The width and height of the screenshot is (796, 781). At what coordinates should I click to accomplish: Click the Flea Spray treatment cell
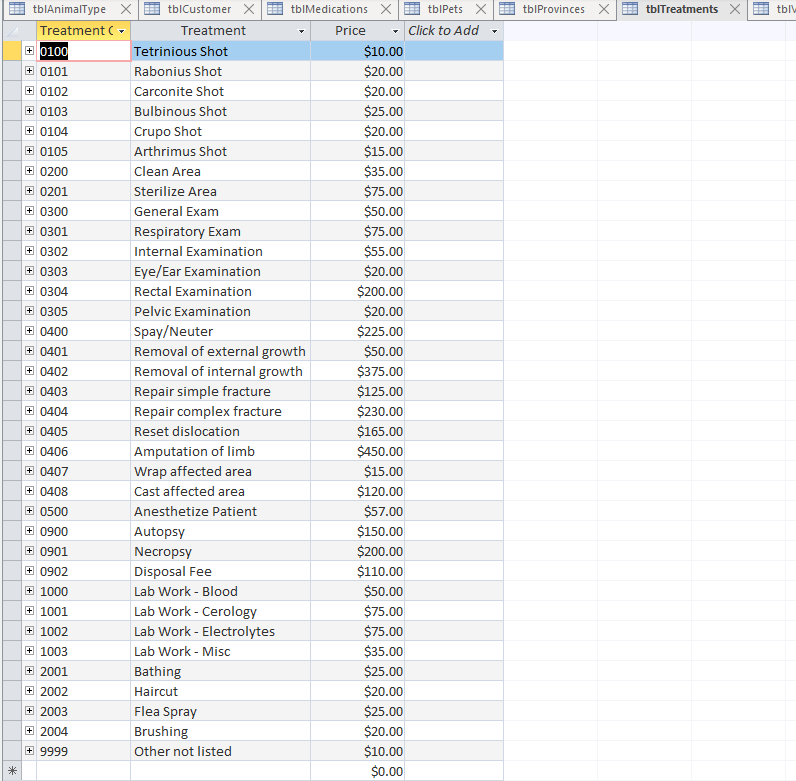coord(220,711)
